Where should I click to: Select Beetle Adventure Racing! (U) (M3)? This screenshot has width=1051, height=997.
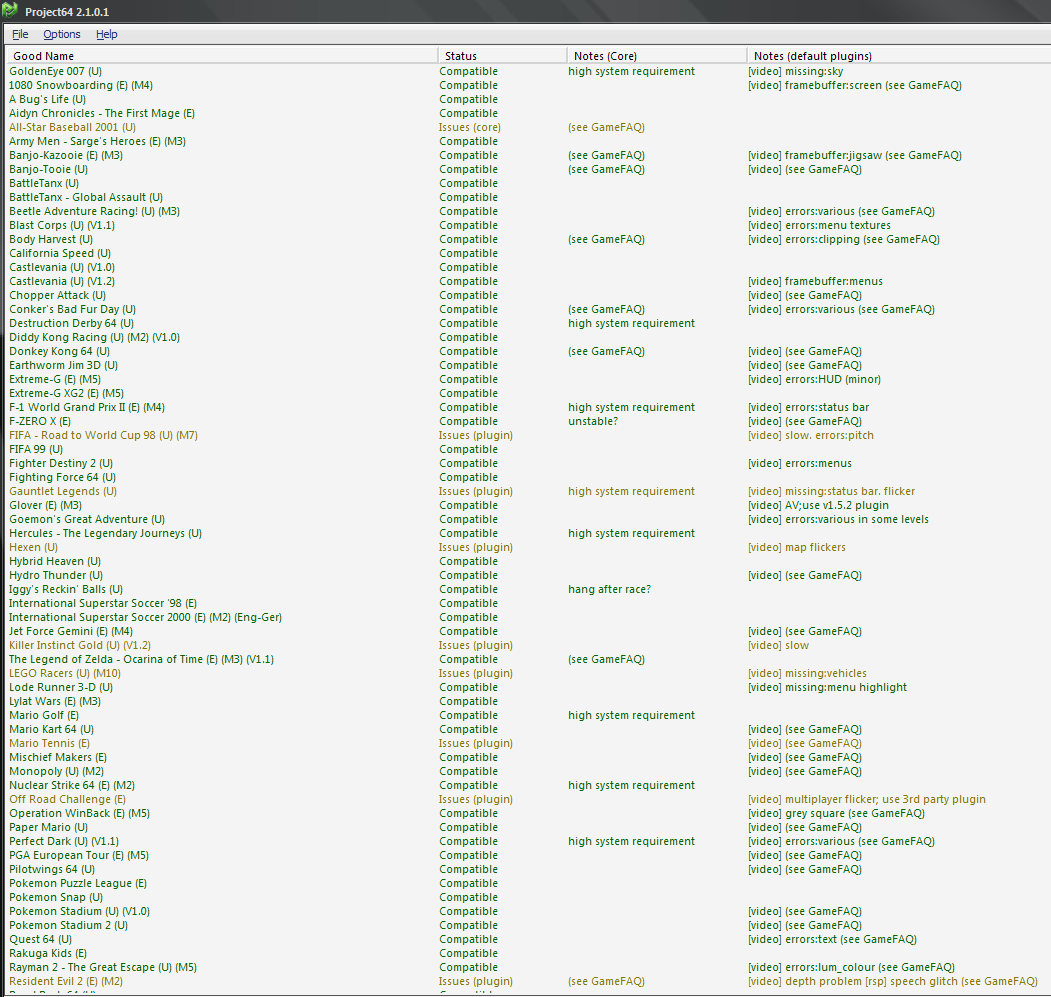[x=95, y=211]
